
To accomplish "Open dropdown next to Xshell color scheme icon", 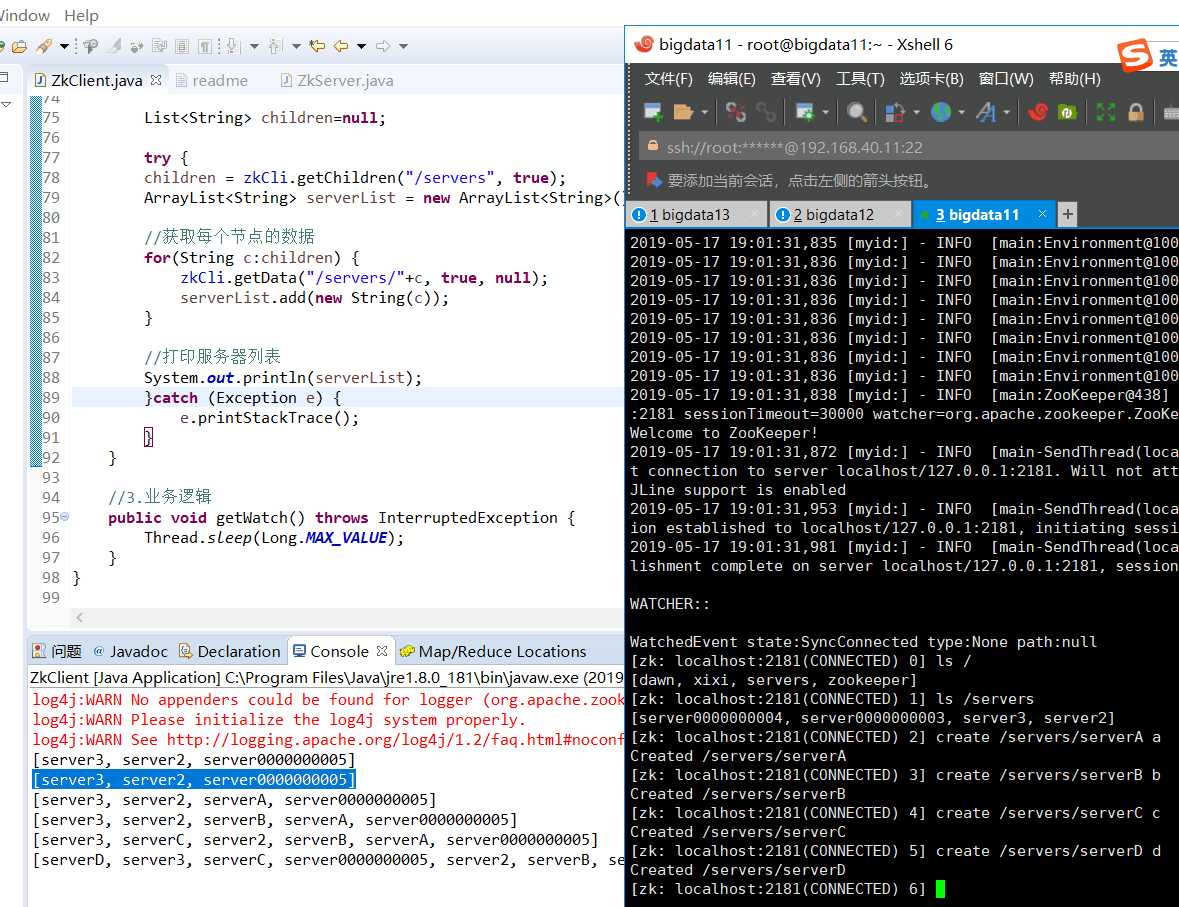I will tap(917, 113).
